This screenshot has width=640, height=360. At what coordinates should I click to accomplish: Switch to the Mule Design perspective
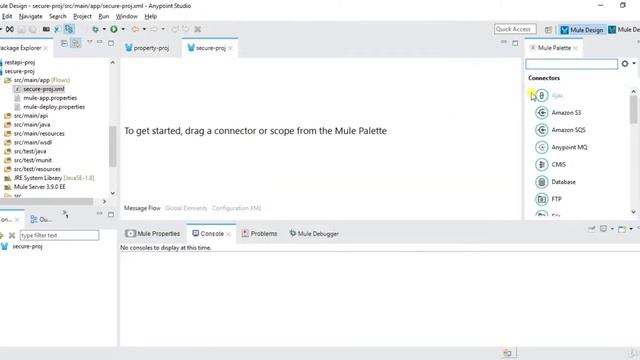582,30
